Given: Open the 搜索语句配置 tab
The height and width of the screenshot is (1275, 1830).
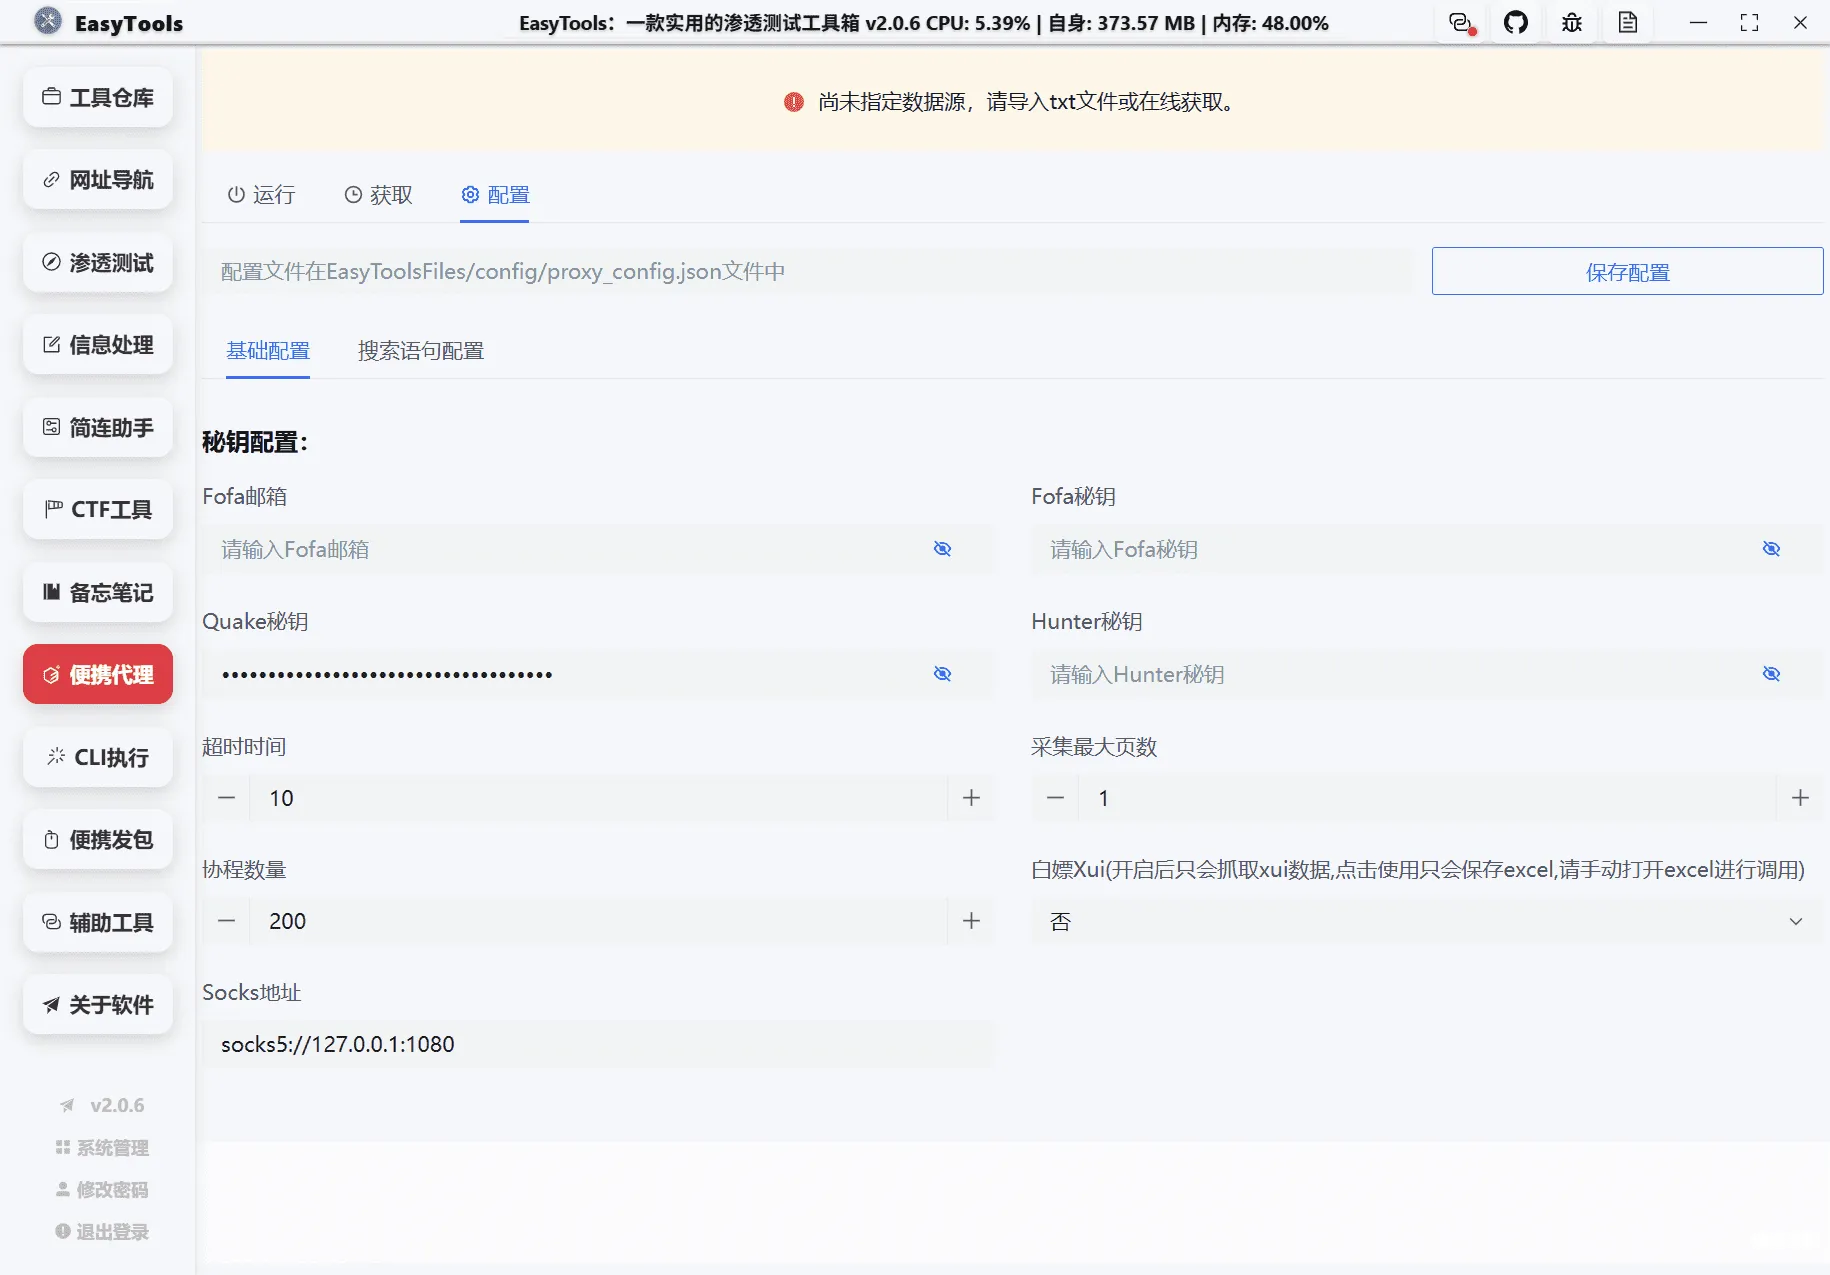Looking at the screenshot, I should (x=419, y=351).
